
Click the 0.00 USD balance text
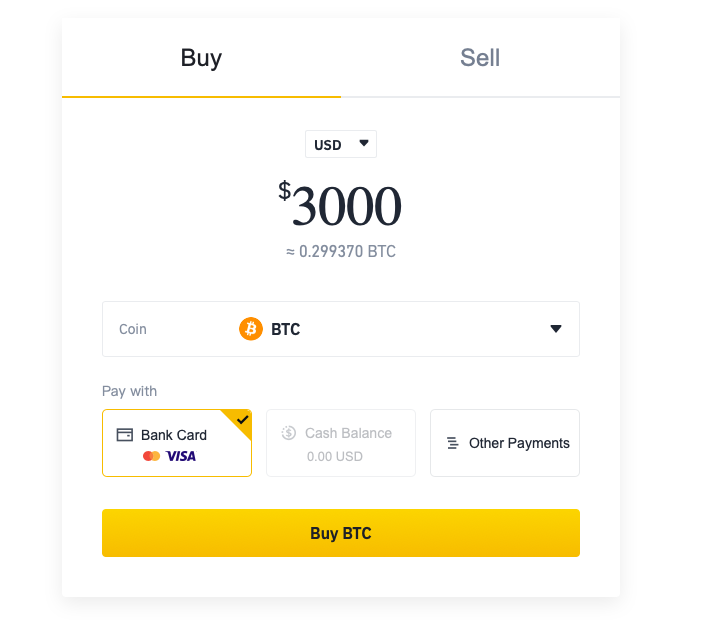pos(335,456)
